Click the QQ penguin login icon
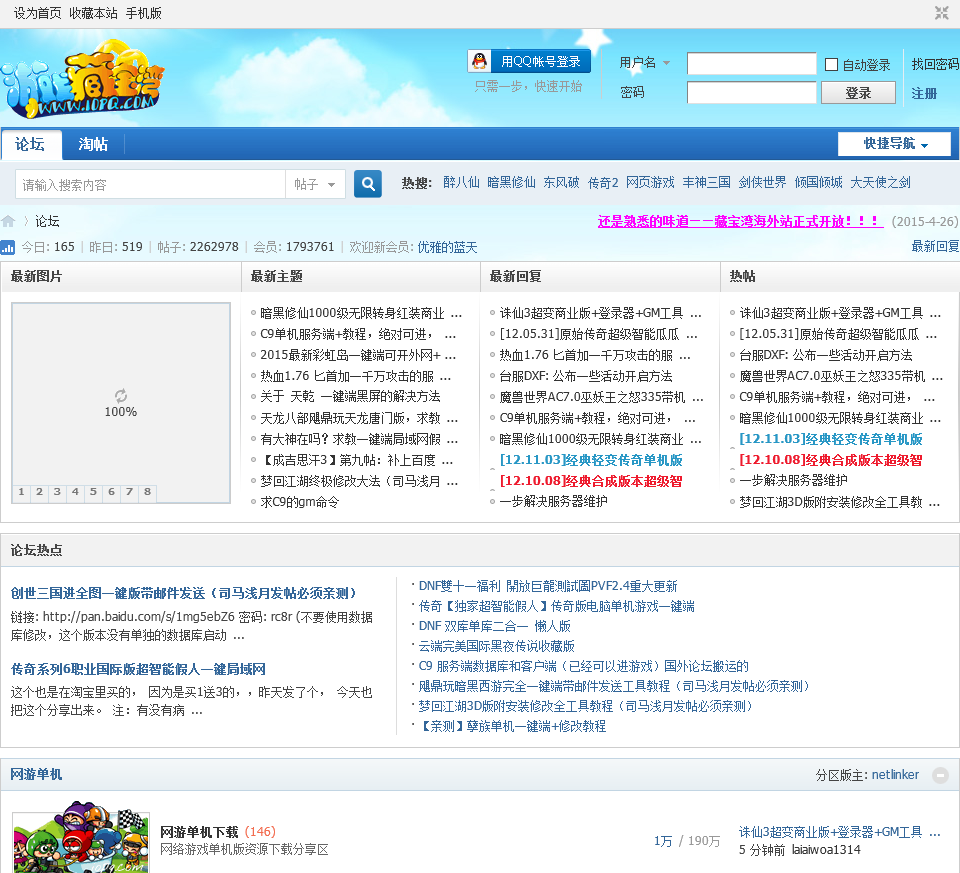Viewport: 960px width, 873px height. click(479, 61)
